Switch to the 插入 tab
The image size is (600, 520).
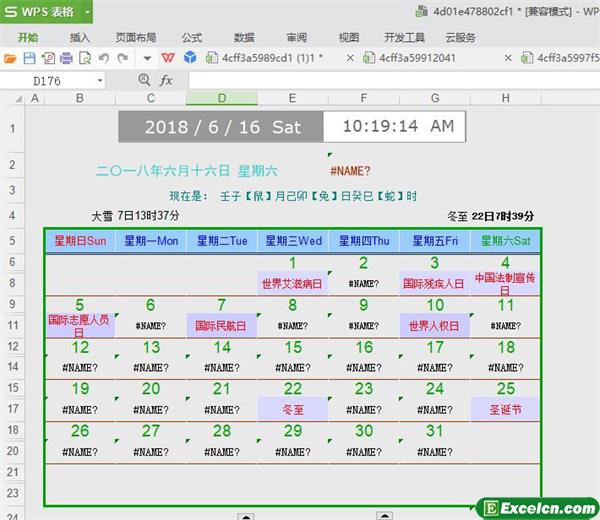(x=80, y=37)
